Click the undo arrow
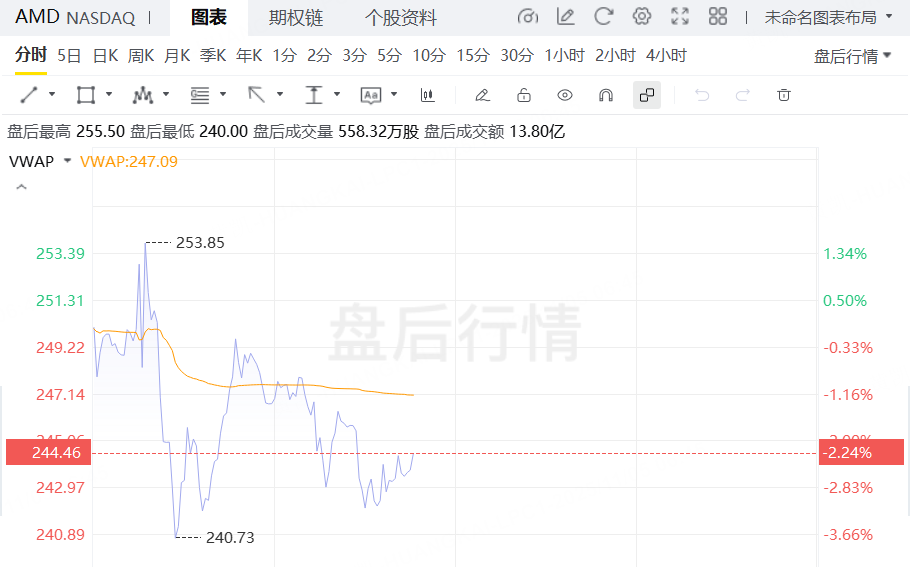This screenshot has height=567, width=910. tap(702, 95)
